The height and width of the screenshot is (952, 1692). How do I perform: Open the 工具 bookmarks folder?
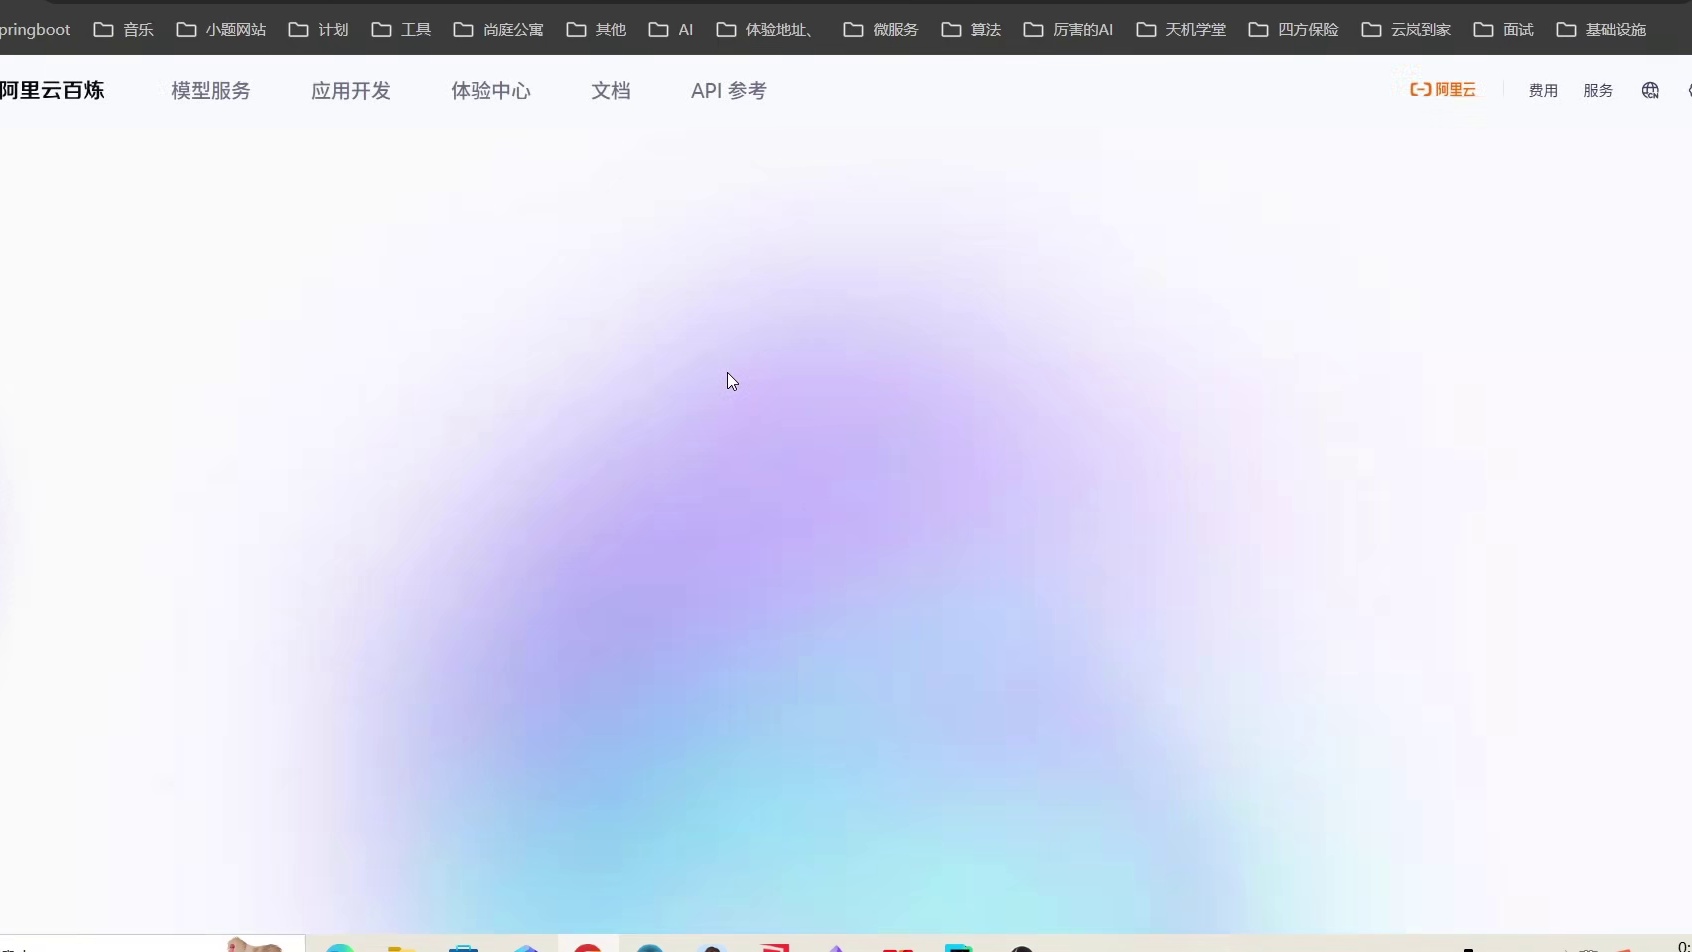coord(400,30)
